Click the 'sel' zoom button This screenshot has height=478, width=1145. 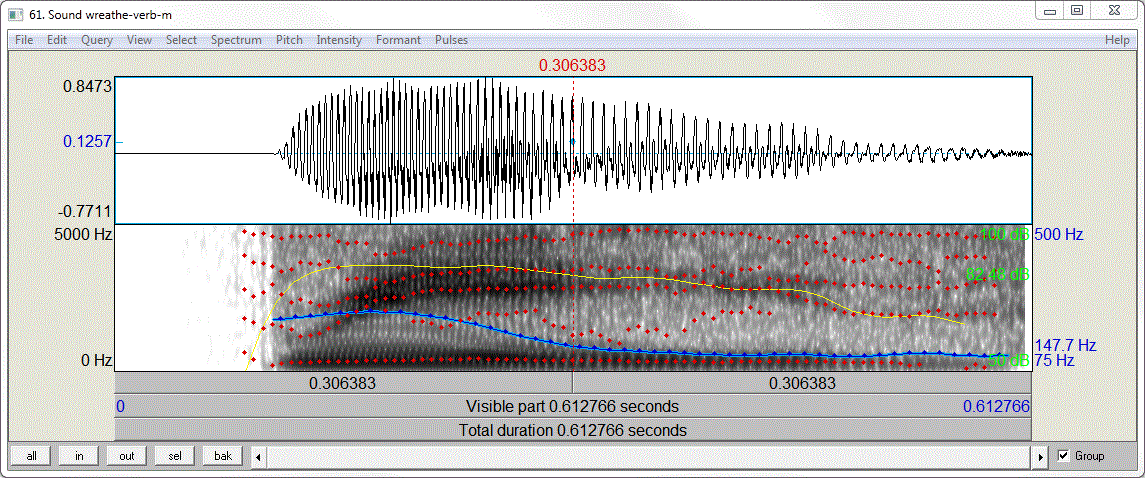point(175,456)
